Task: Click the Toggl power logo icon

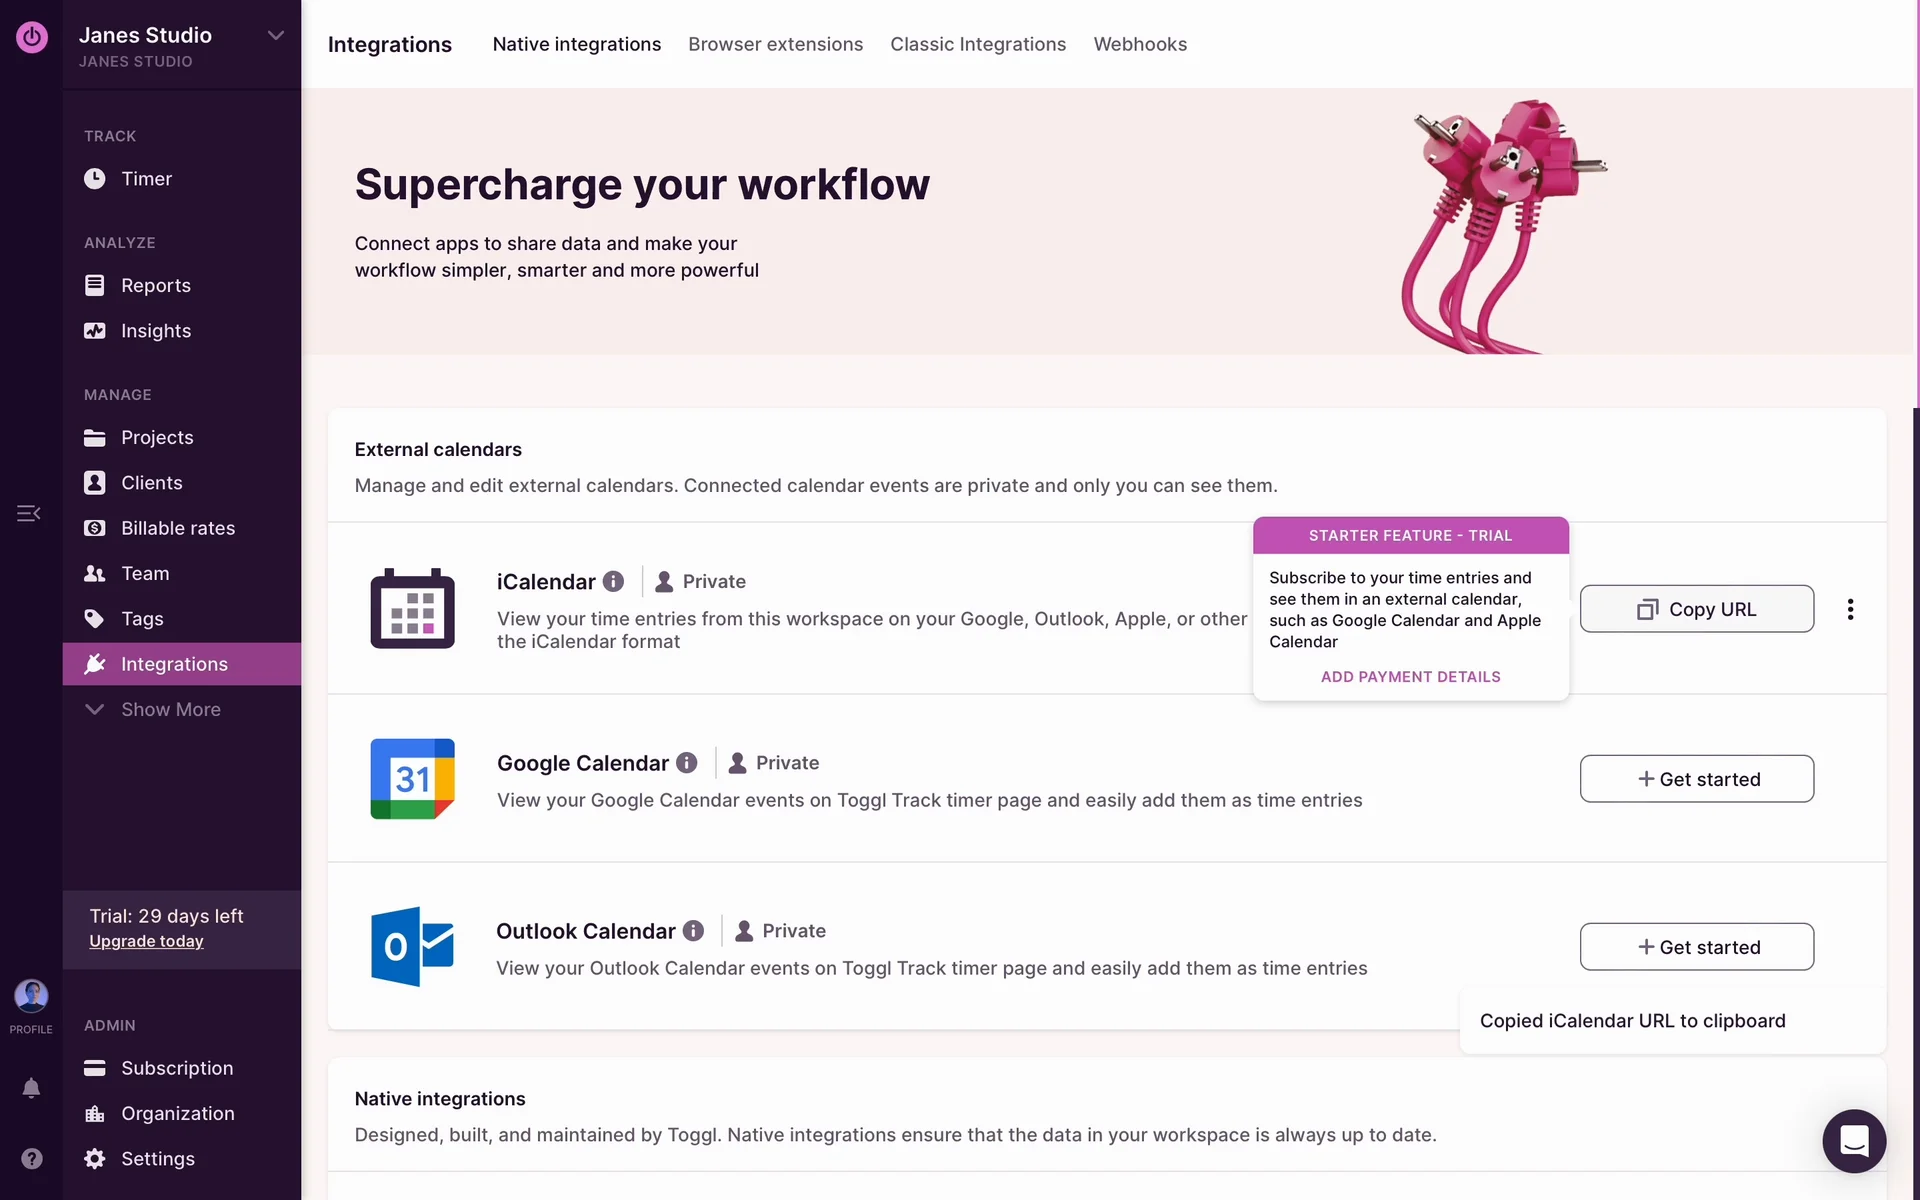Action: point(31,37)
